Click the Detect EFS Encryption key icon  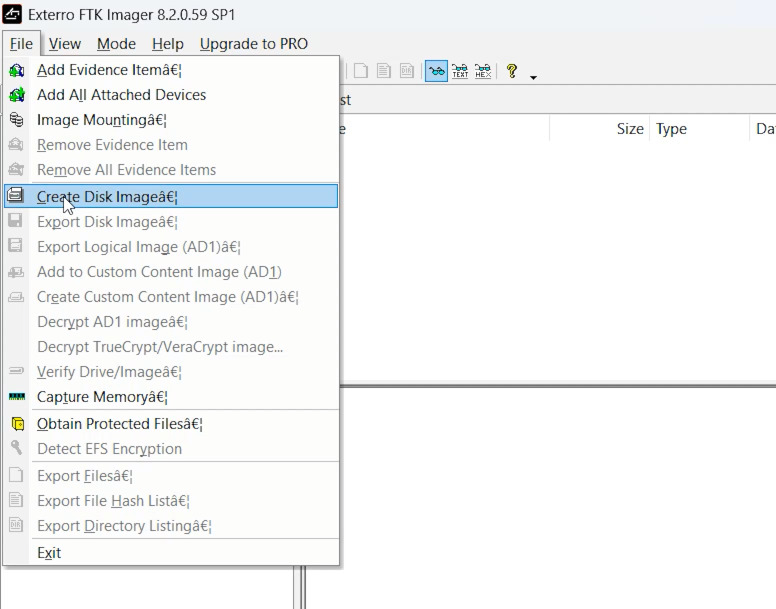(16, 447)
